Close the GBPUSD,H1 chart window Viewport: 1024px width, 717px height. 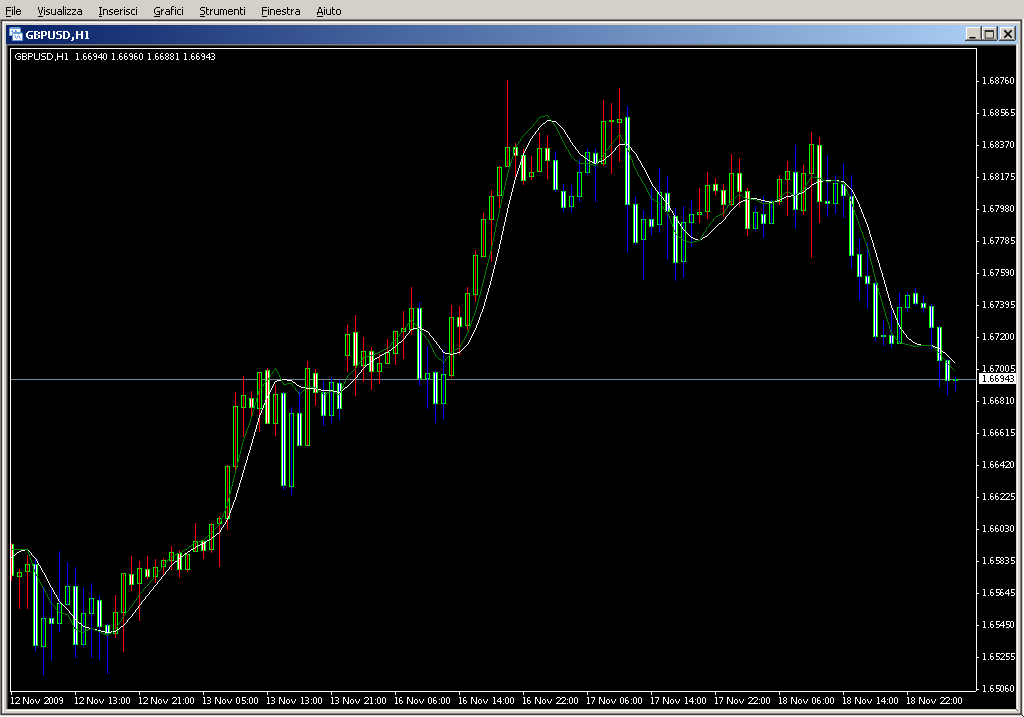[x=1007, y=33]
